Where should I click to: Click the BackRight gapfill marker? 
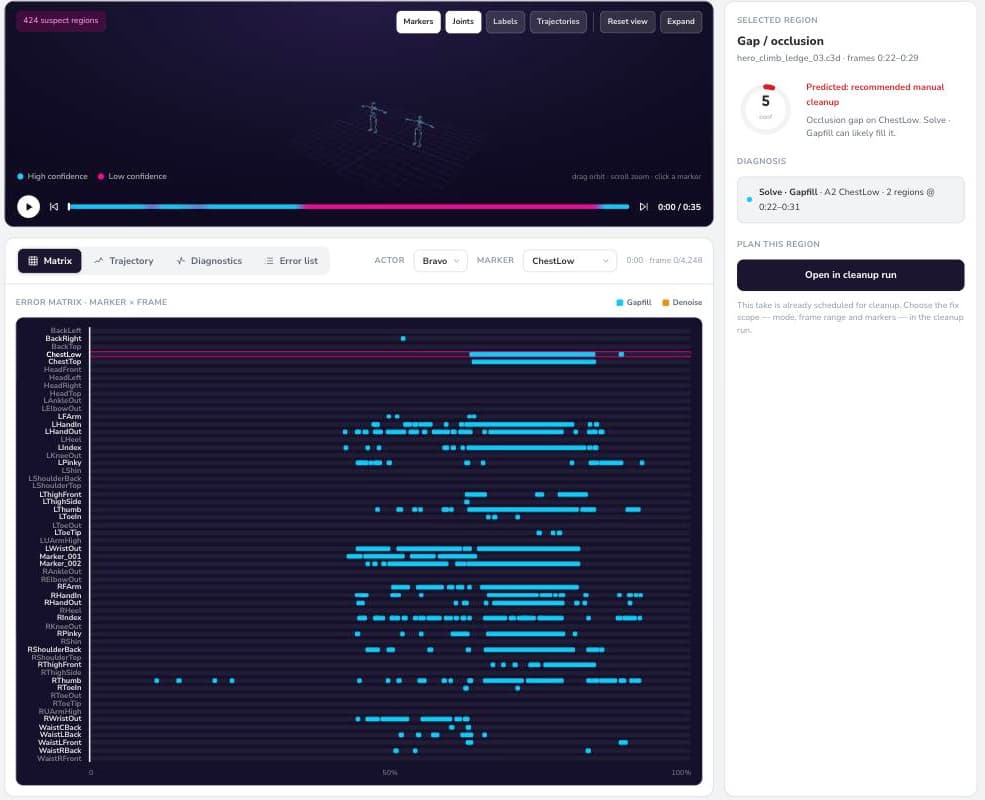pos(403,339)
